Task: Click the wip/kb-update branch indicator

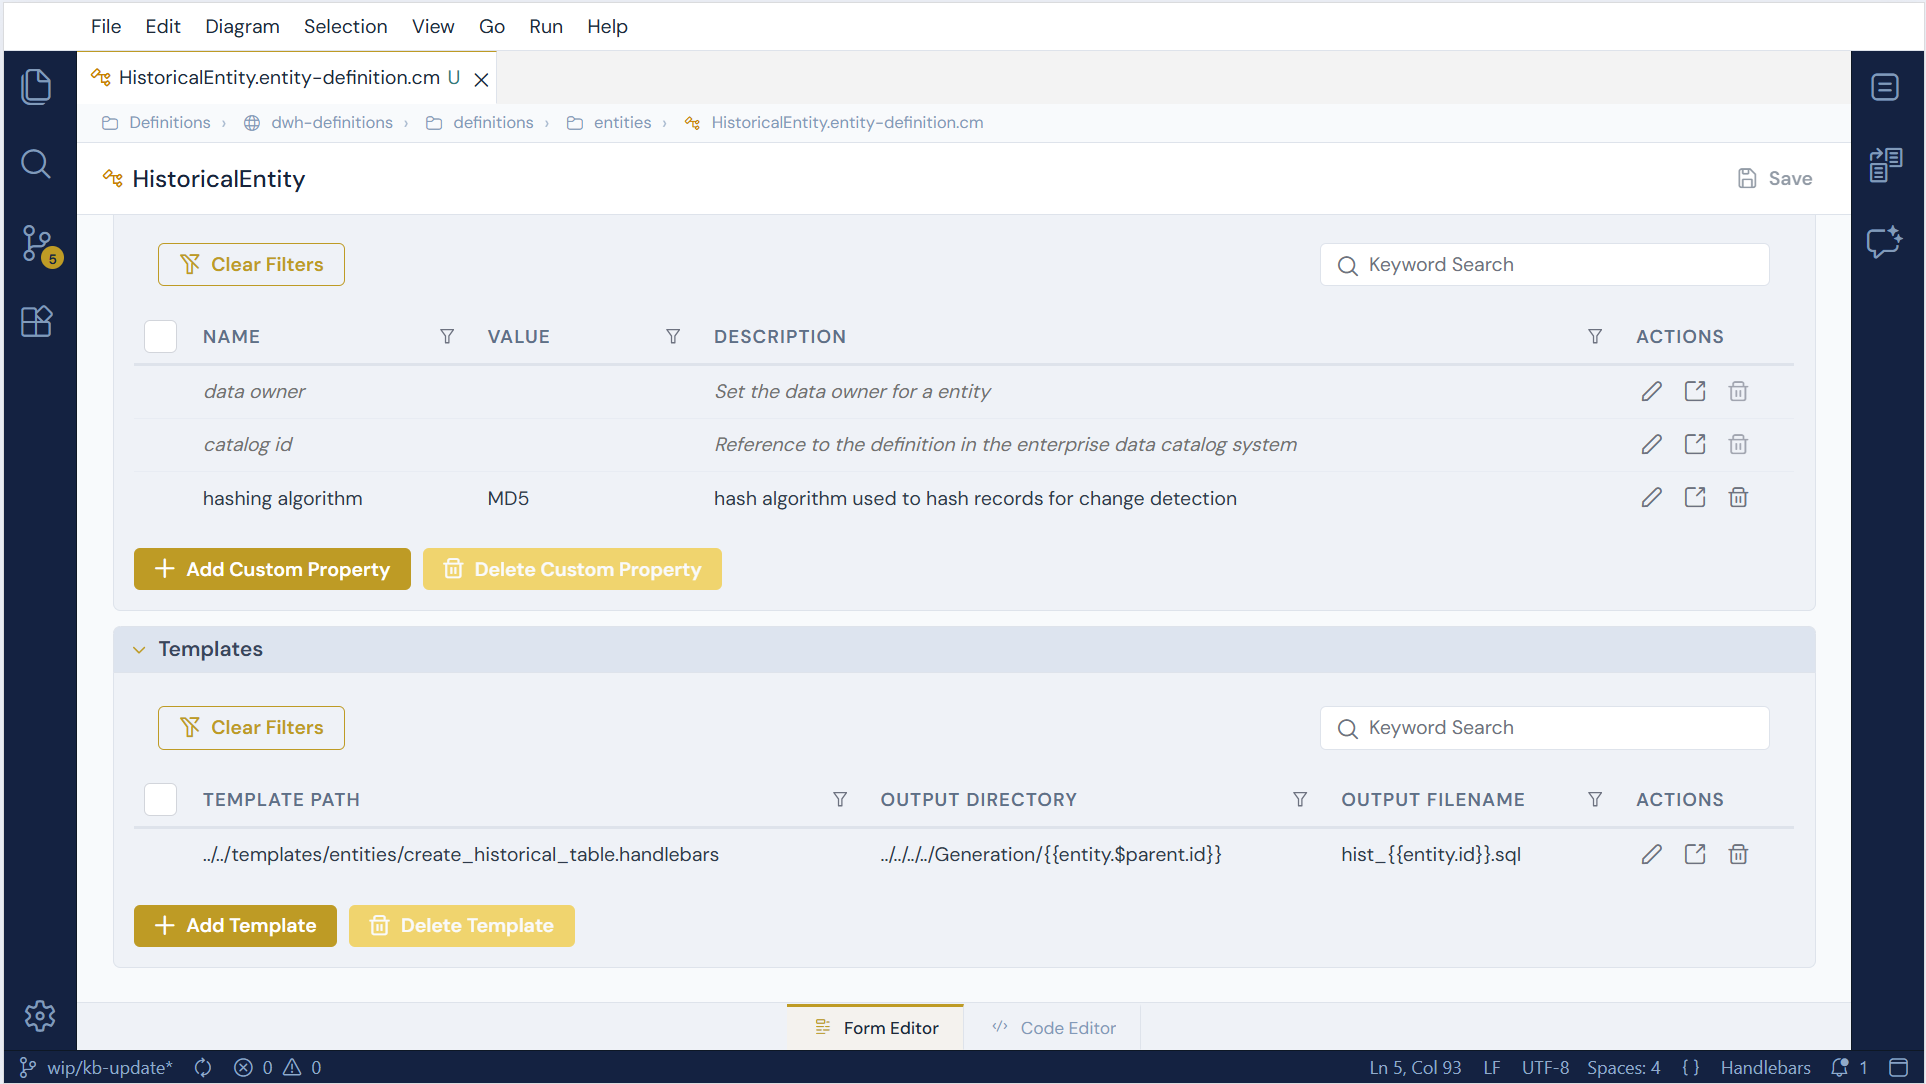Action: pyautogui.click(x=96, y=1067)
